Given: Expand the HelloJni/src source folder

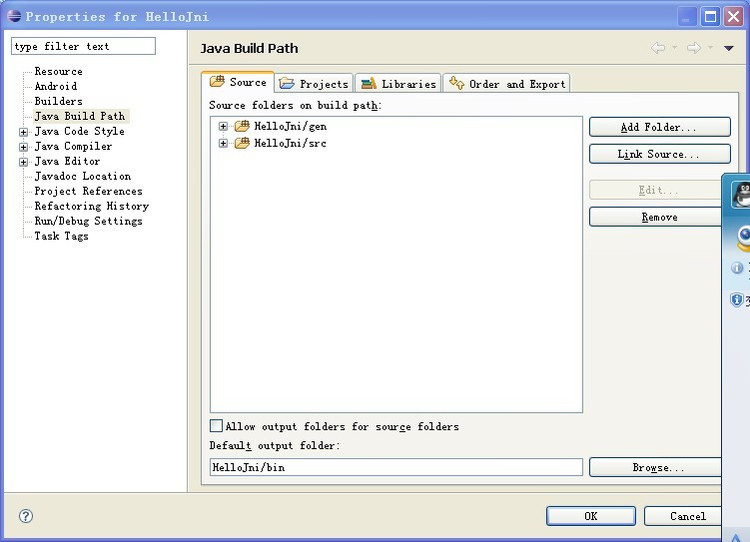Looking at the screenshot, I should [x=223, y=143].
